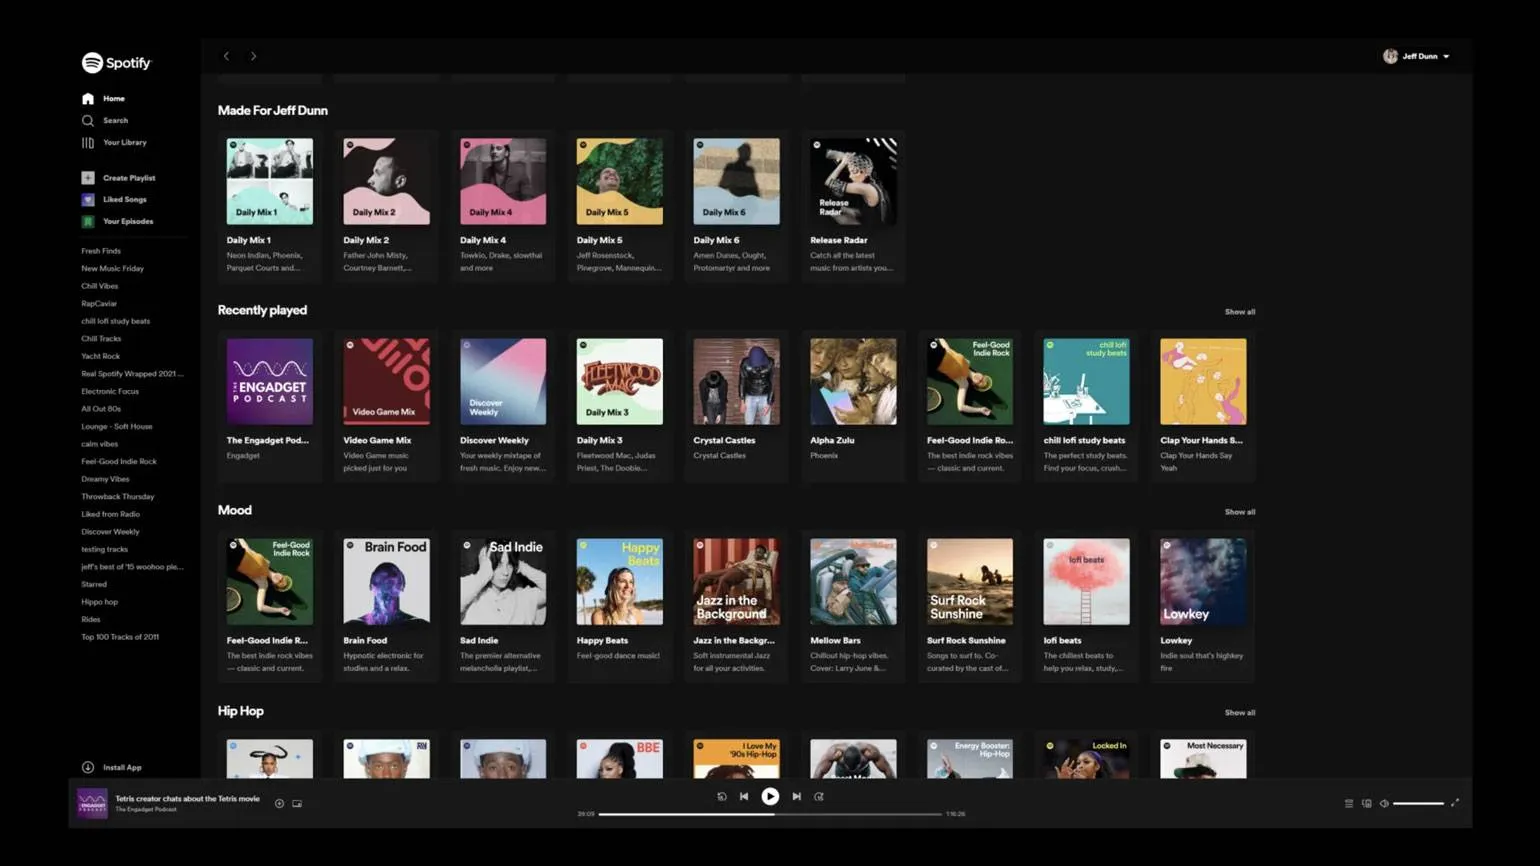This screenshot has height=866, width=1540.
Task: Adjust the volume slider
Action: 1418,804
